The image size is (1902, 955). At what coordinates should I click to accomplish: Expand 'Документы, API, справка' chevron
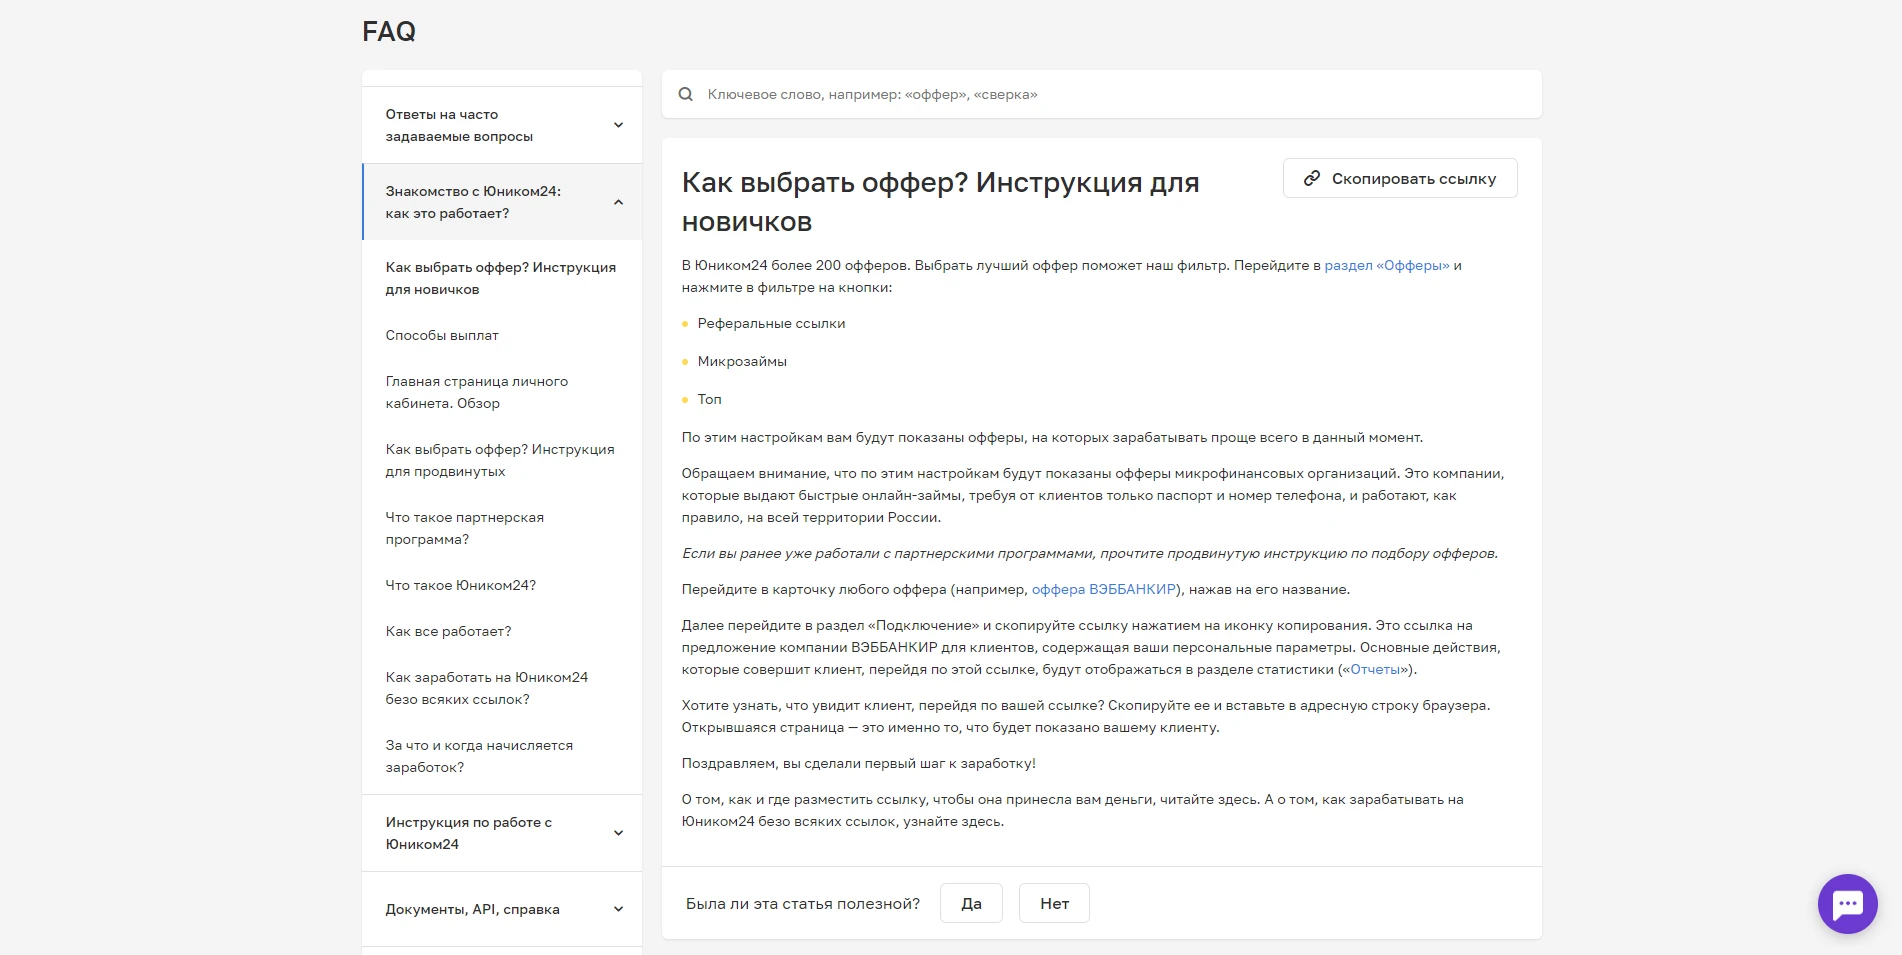(x=618, y=909)
